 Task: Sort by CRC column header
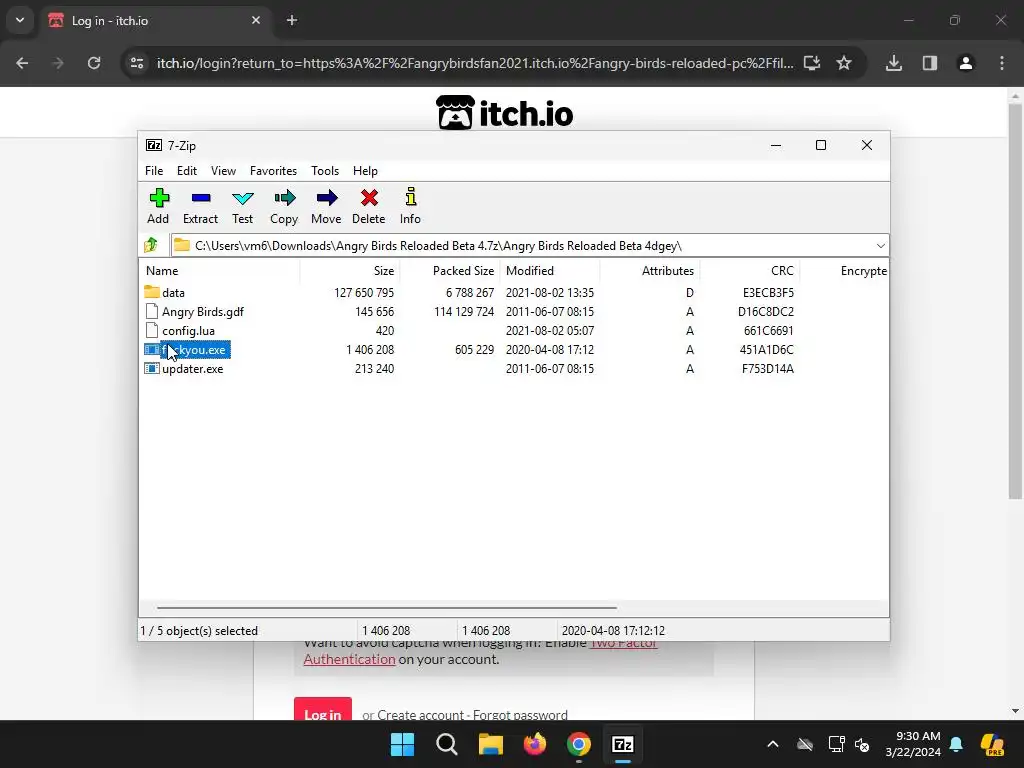pos(750,270)
